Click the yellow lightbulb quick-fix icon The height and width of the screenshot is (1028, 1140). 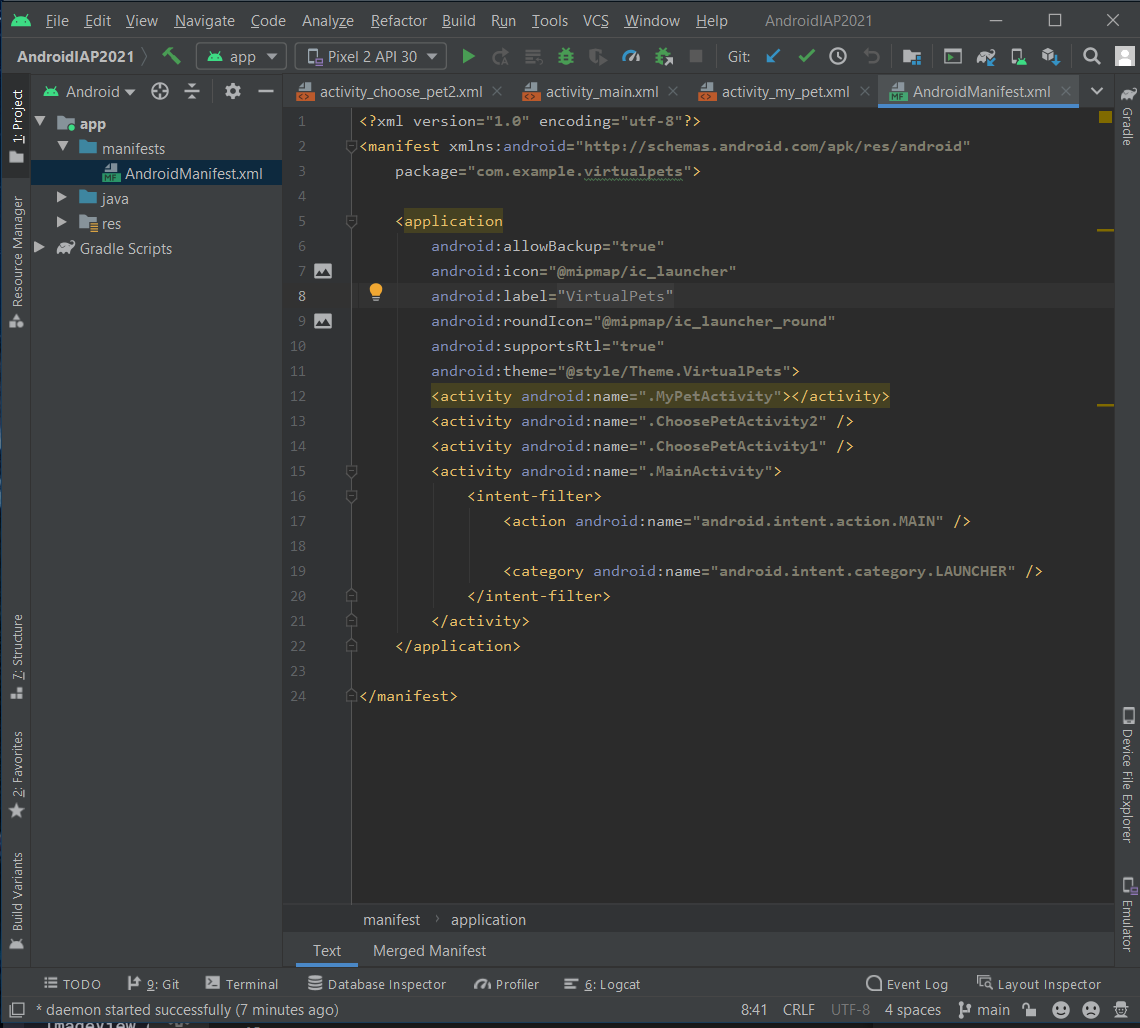(376, 292)
